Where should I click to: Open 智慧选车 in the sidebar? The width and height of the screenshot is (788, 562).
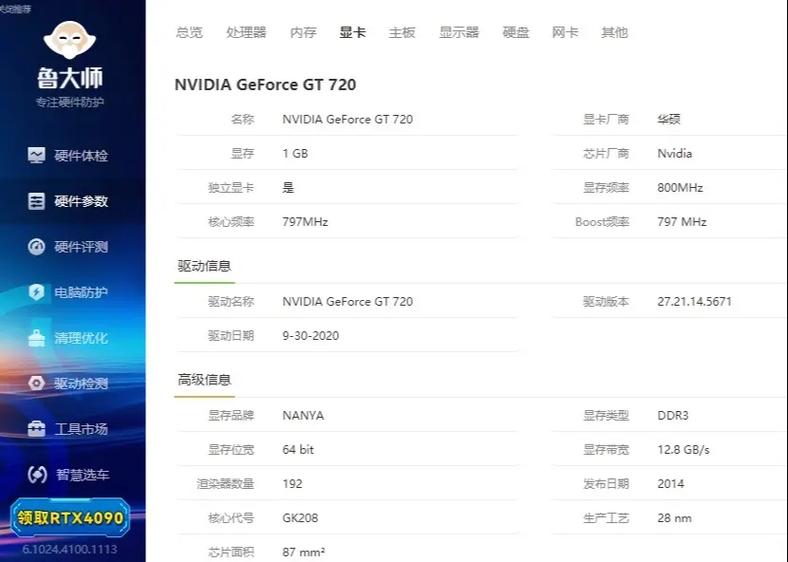[68, 475]
